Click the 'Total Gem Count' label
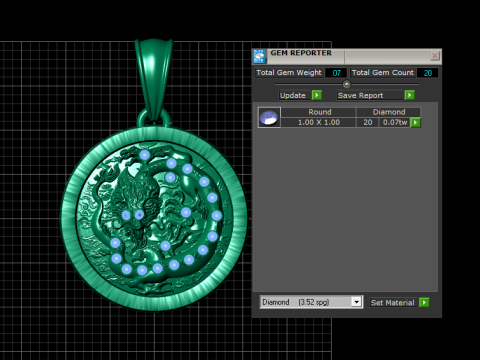480x360 pixels. pyautogui.click(x=383, y=73)
